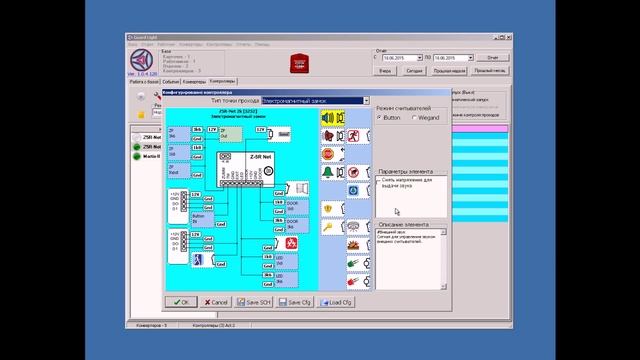Screen dimensions: 640x360
Task: Select the Matrix II controller row
Action: click(146, 156)
